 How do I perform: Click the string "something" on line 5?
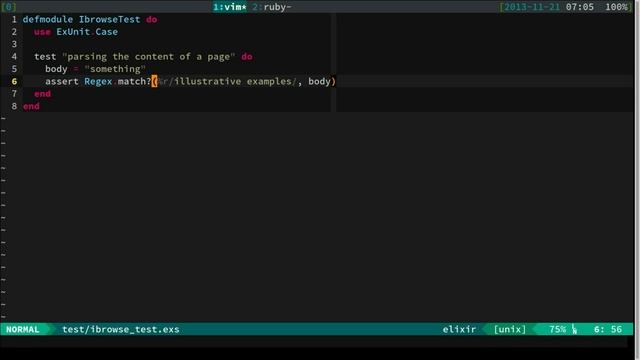coord(115,69)
